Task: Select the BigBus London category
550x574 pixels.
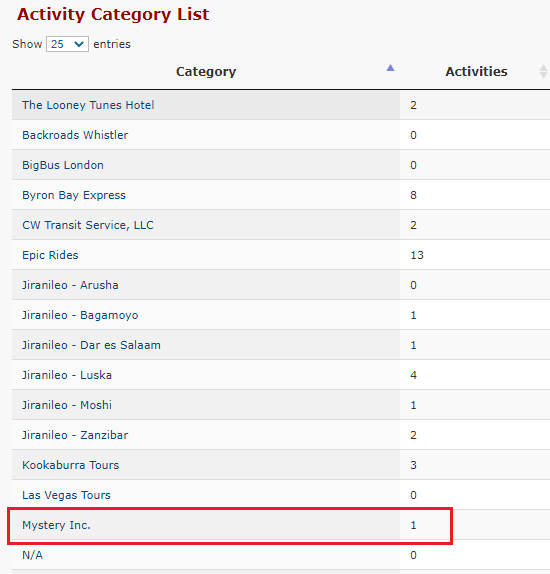Action: [x=63, y=165]
